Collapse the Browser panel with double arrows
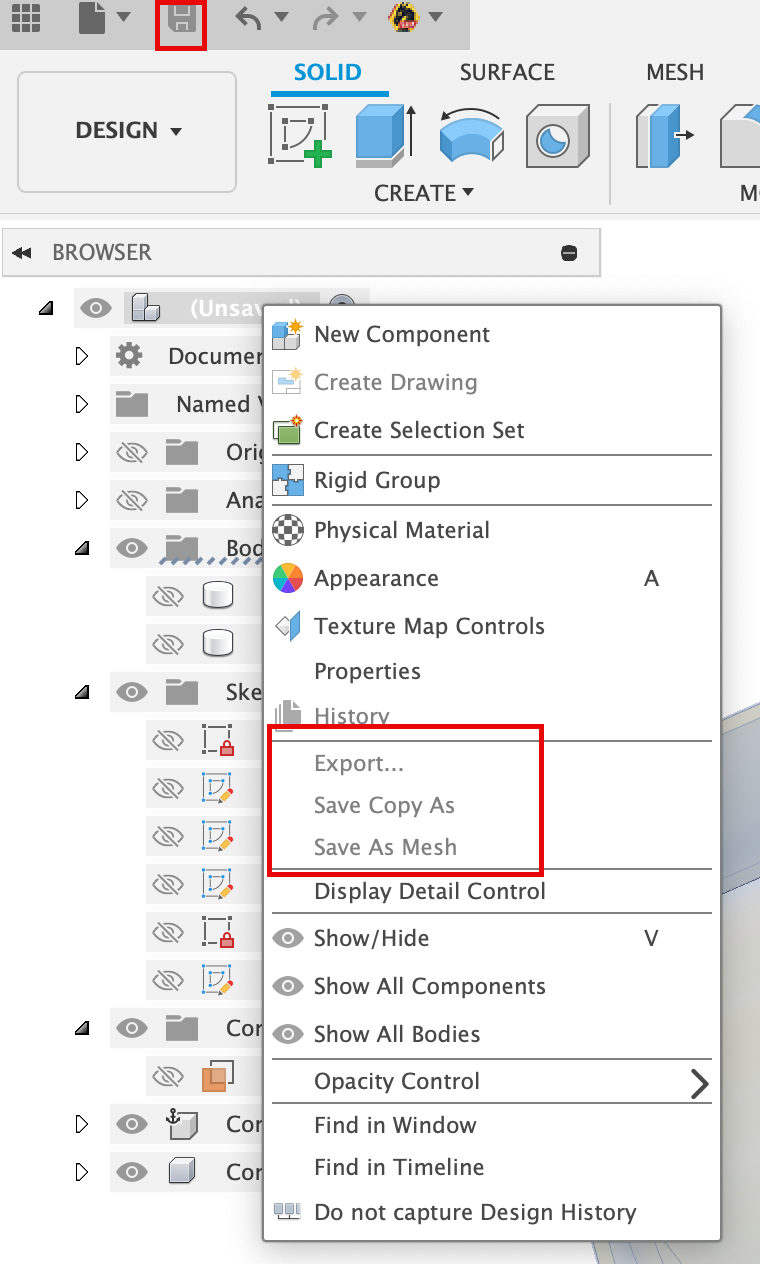Viewport: 760px width, 1264px height. coord(22,252)
